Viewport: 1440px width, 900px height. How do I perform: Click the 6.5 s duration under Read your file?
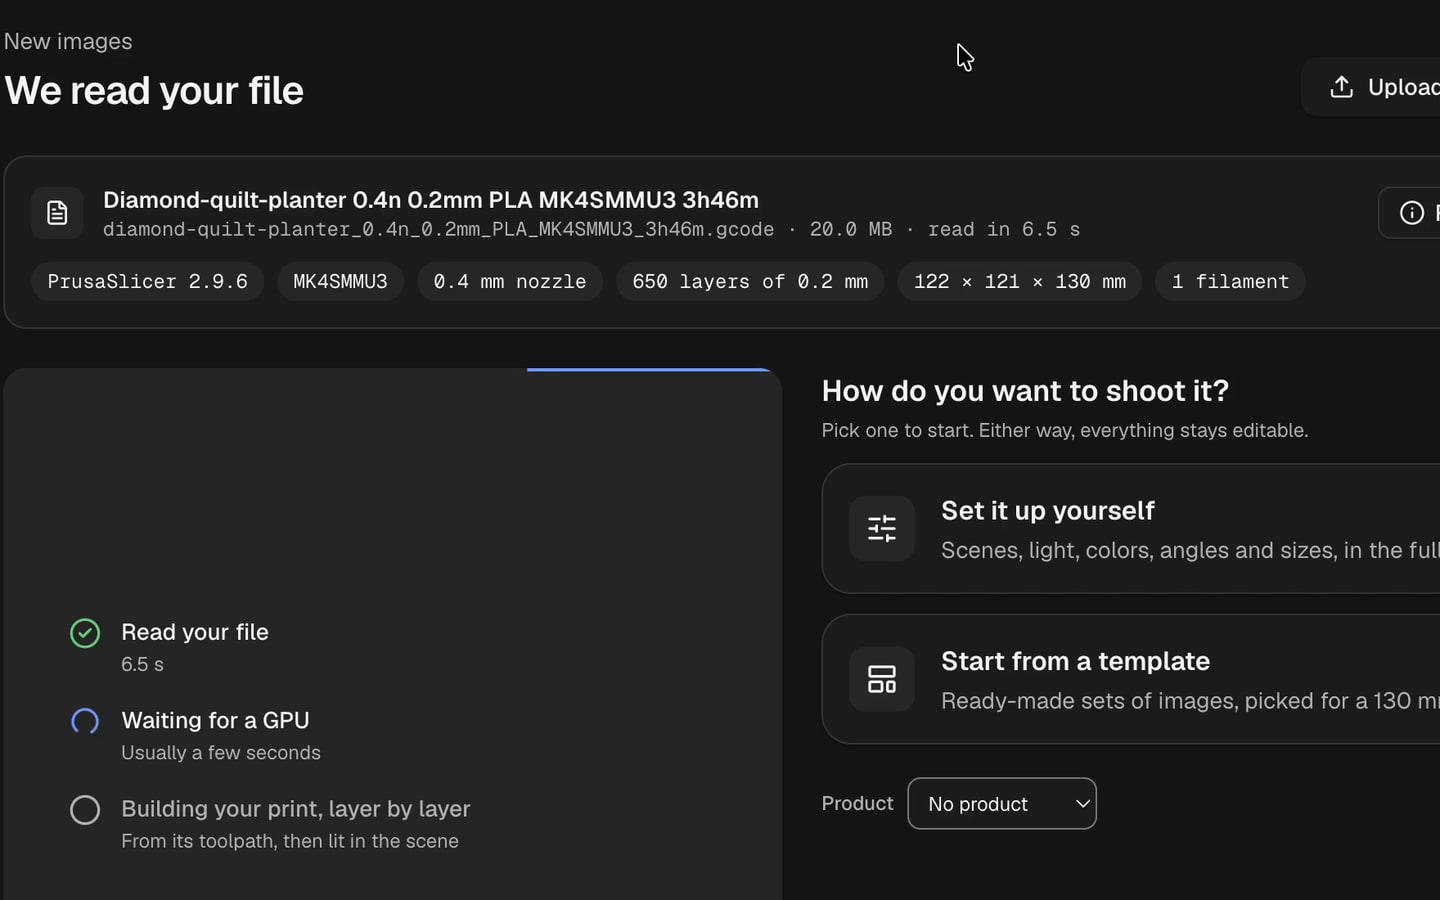click(142, 664)
